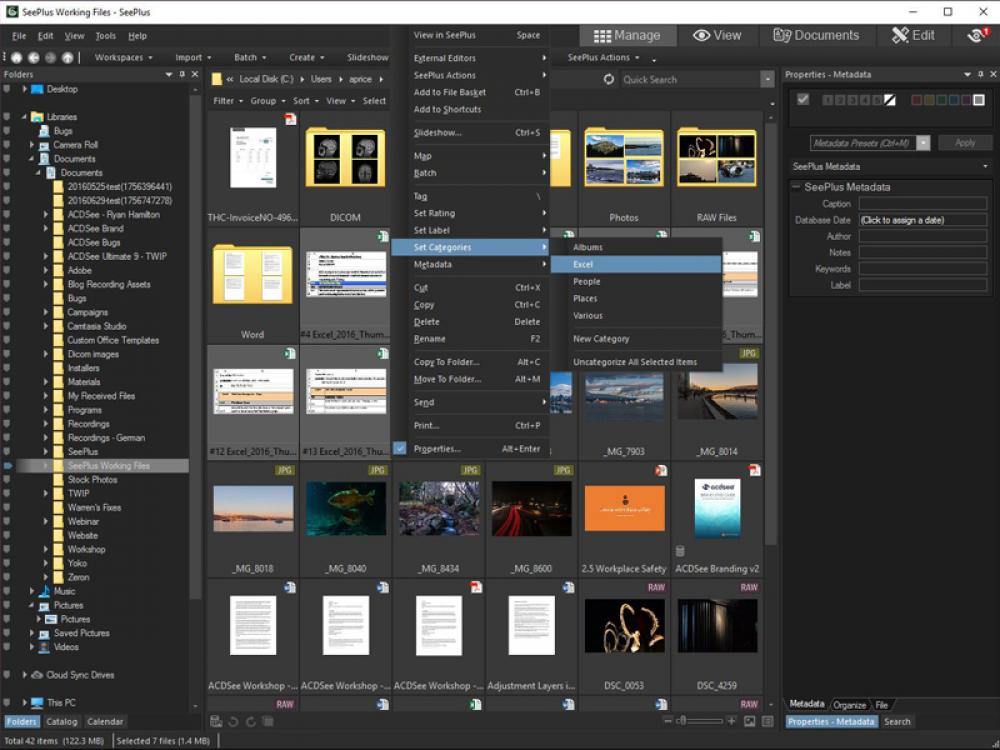Switch to the Edit mode icon
The image size is (1000, 750).
pyautogui.click(x=913, y=34)
